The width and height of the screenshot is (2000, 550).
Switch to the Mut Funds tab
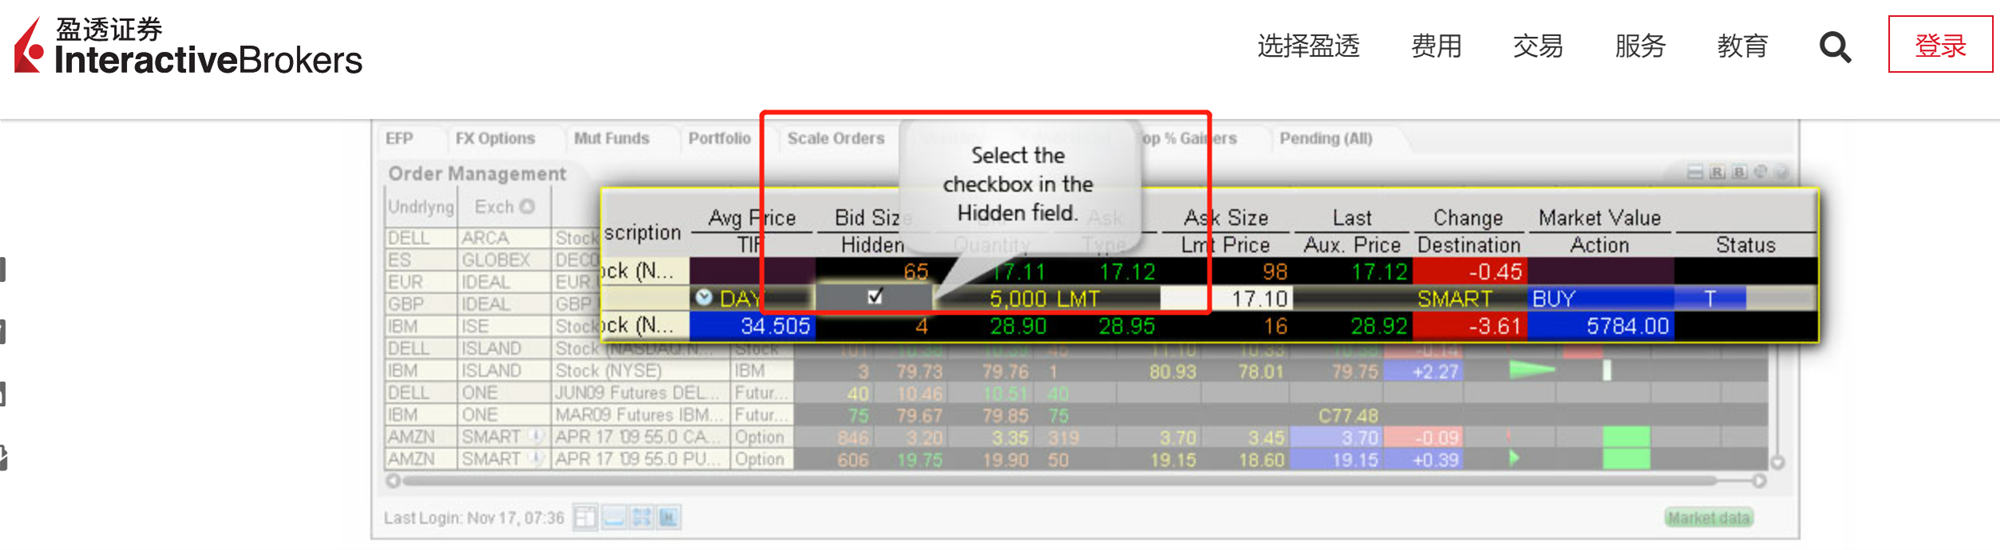pos(611,138)
